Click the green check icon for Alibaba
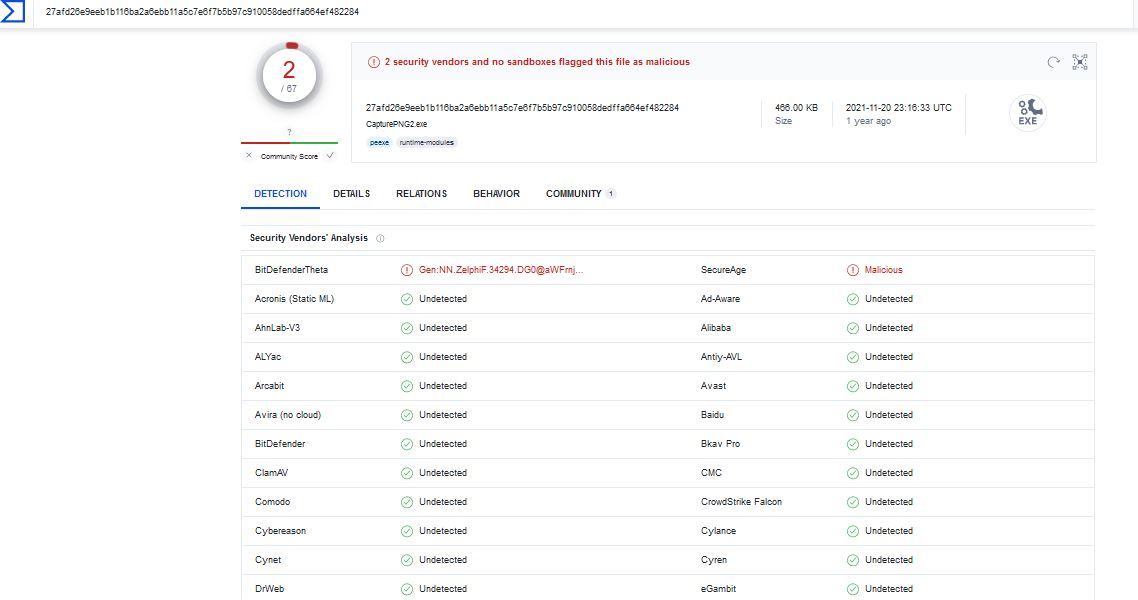Image resolution: width=1138 pixels, height=600 pixels. tap(853, 328)
